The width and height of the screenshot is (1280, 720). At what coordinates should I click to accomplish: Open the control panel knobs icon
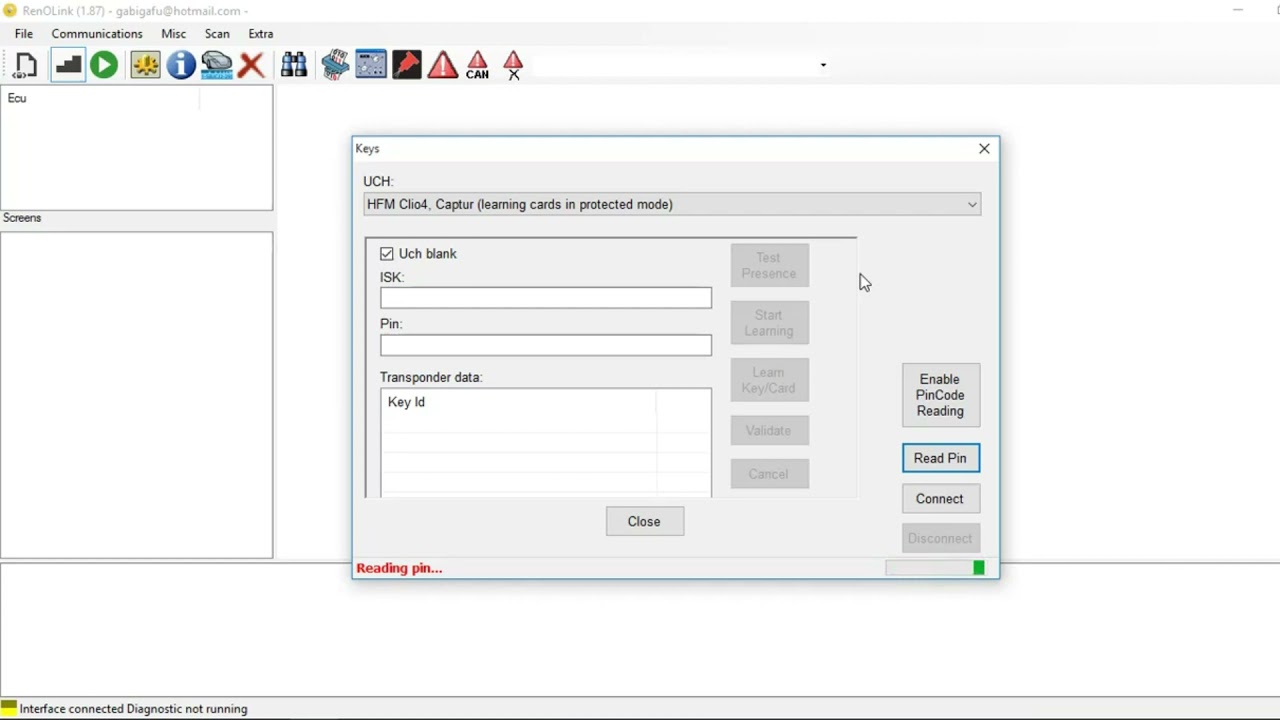click(x=371, y=66)
